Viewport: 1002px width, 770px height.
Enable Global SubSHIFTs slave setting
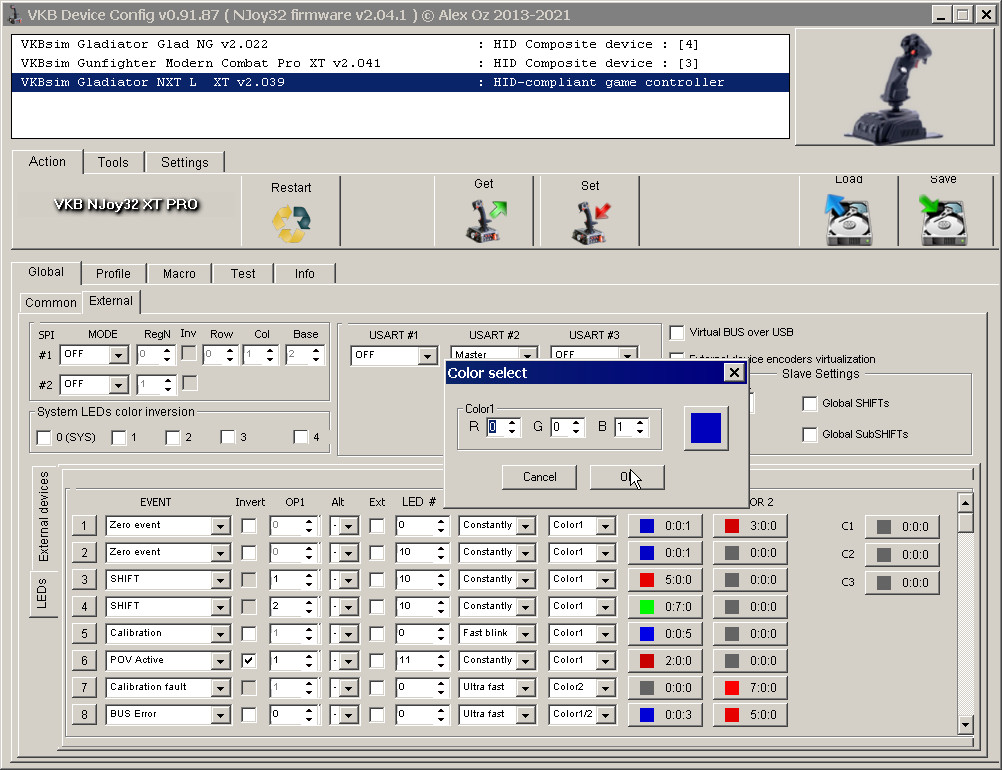pos(810,435)
